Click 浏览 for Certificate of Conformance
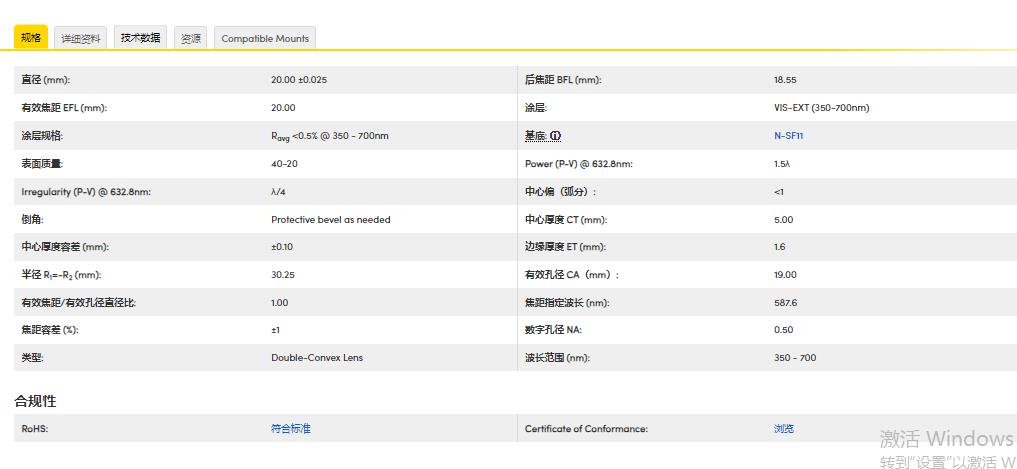 (784, 428)
